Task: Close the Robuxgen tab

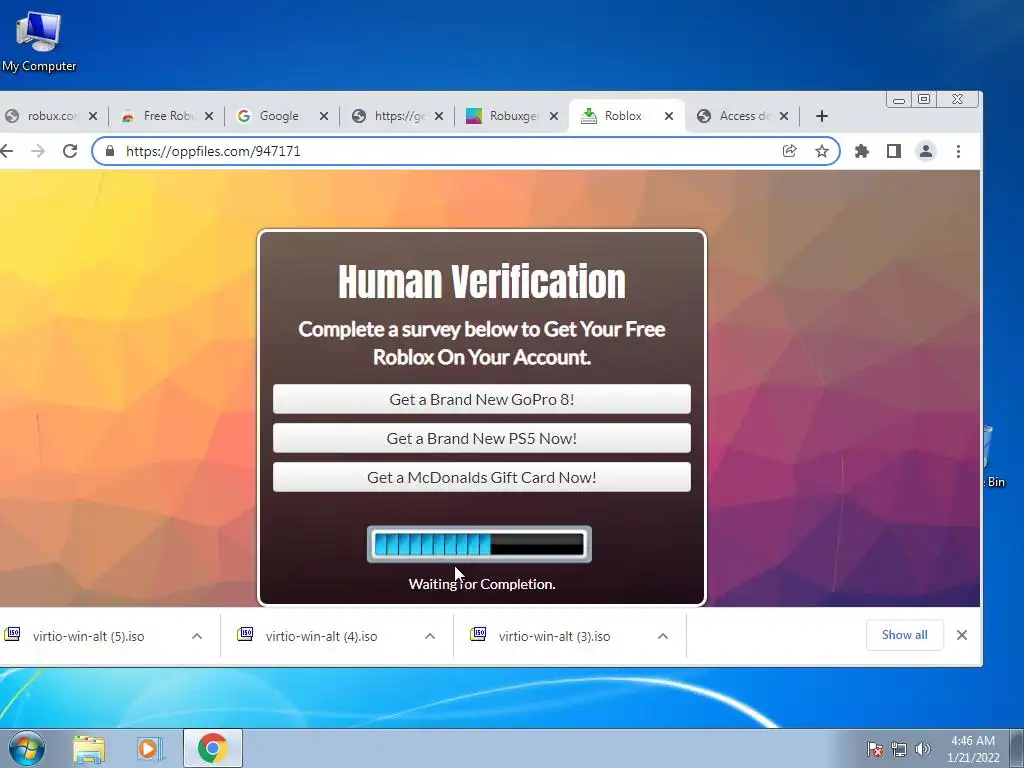Action: pyautogui.click(x=554, y=116)
